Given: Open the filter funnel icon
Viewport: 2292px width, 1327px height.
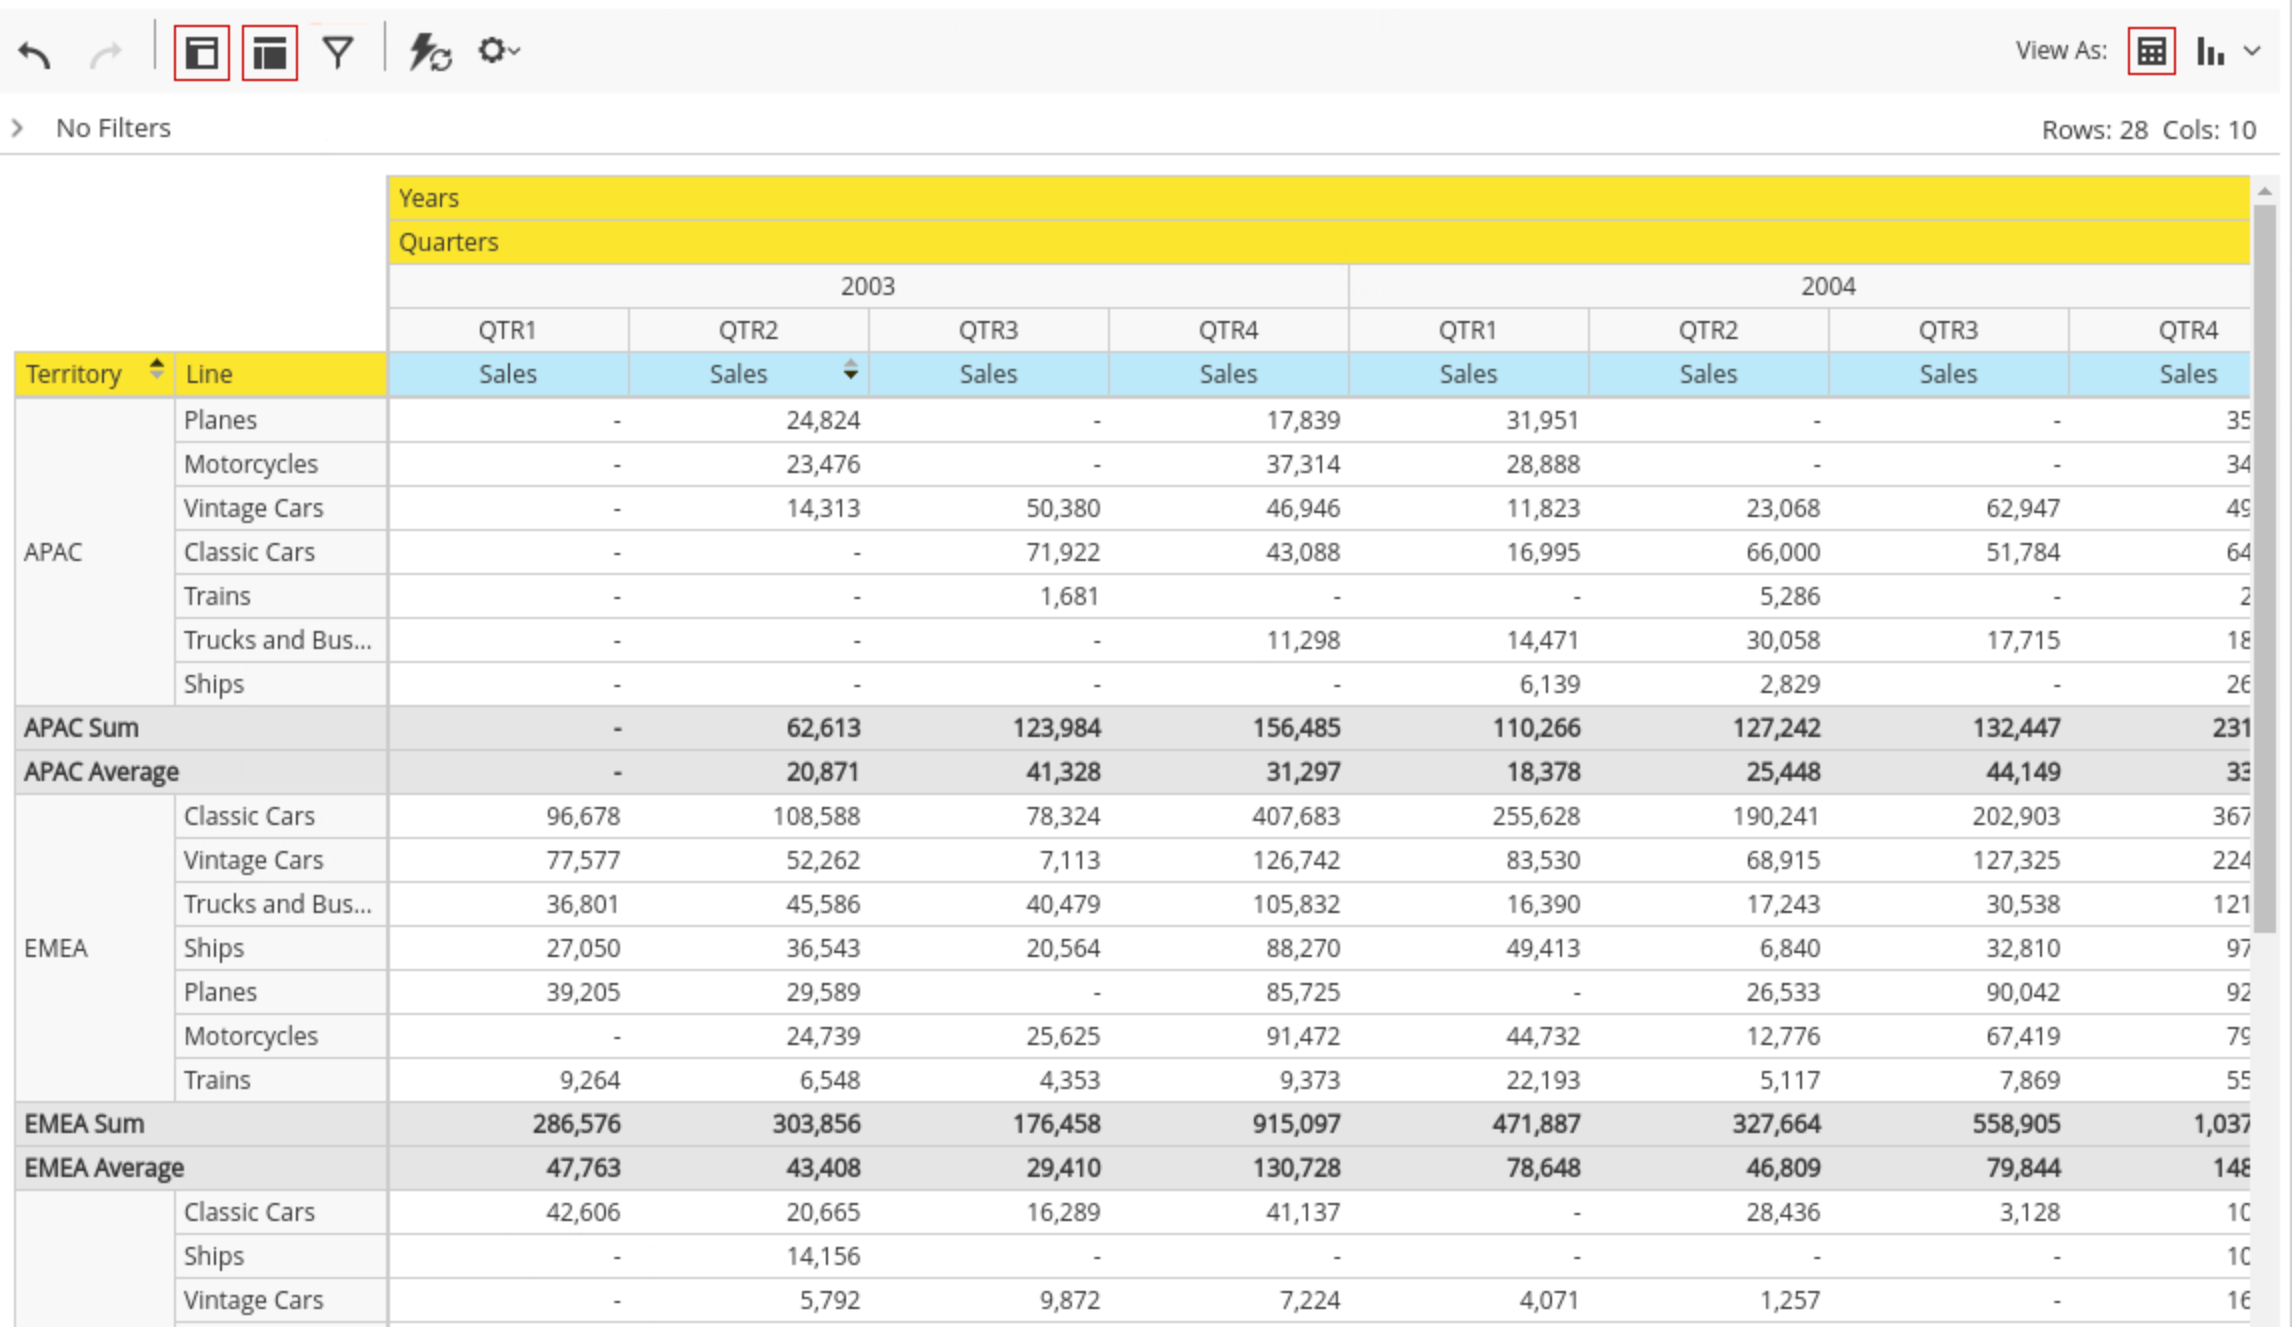Looking at the screenshot, I should click(x=338, y=52).
